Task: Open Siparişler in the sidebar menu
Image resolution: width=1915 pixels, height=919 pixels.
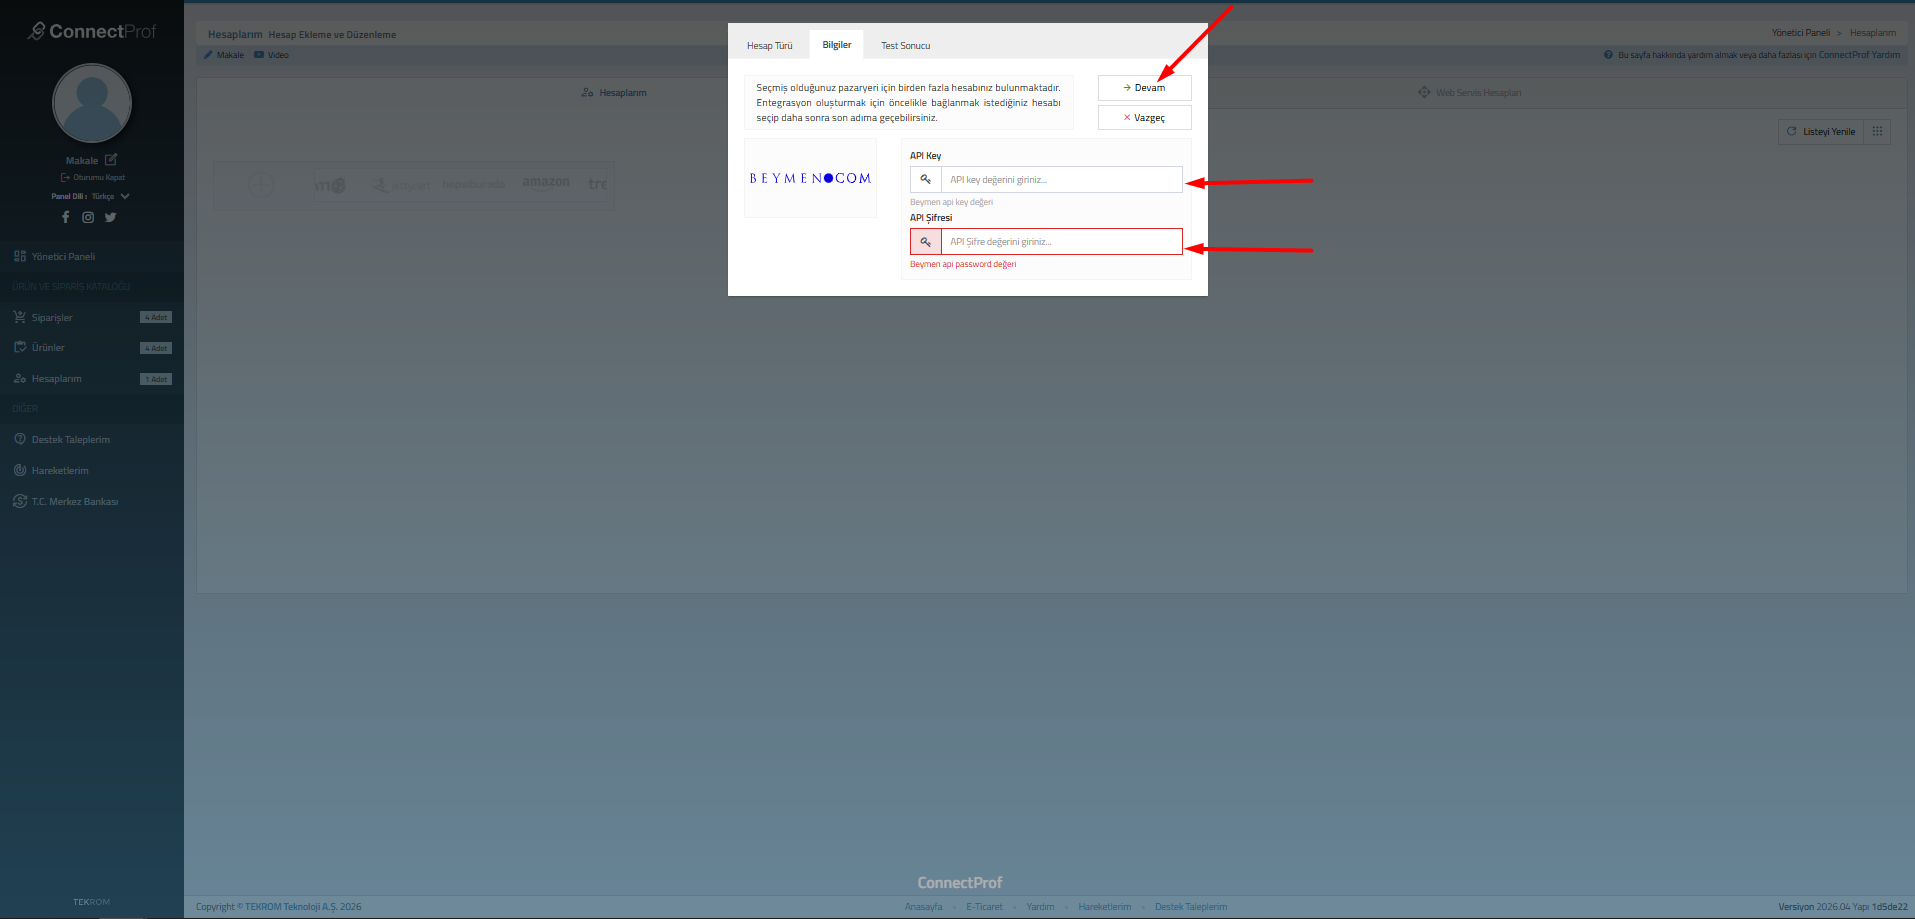Action: (x=52, y=318)
